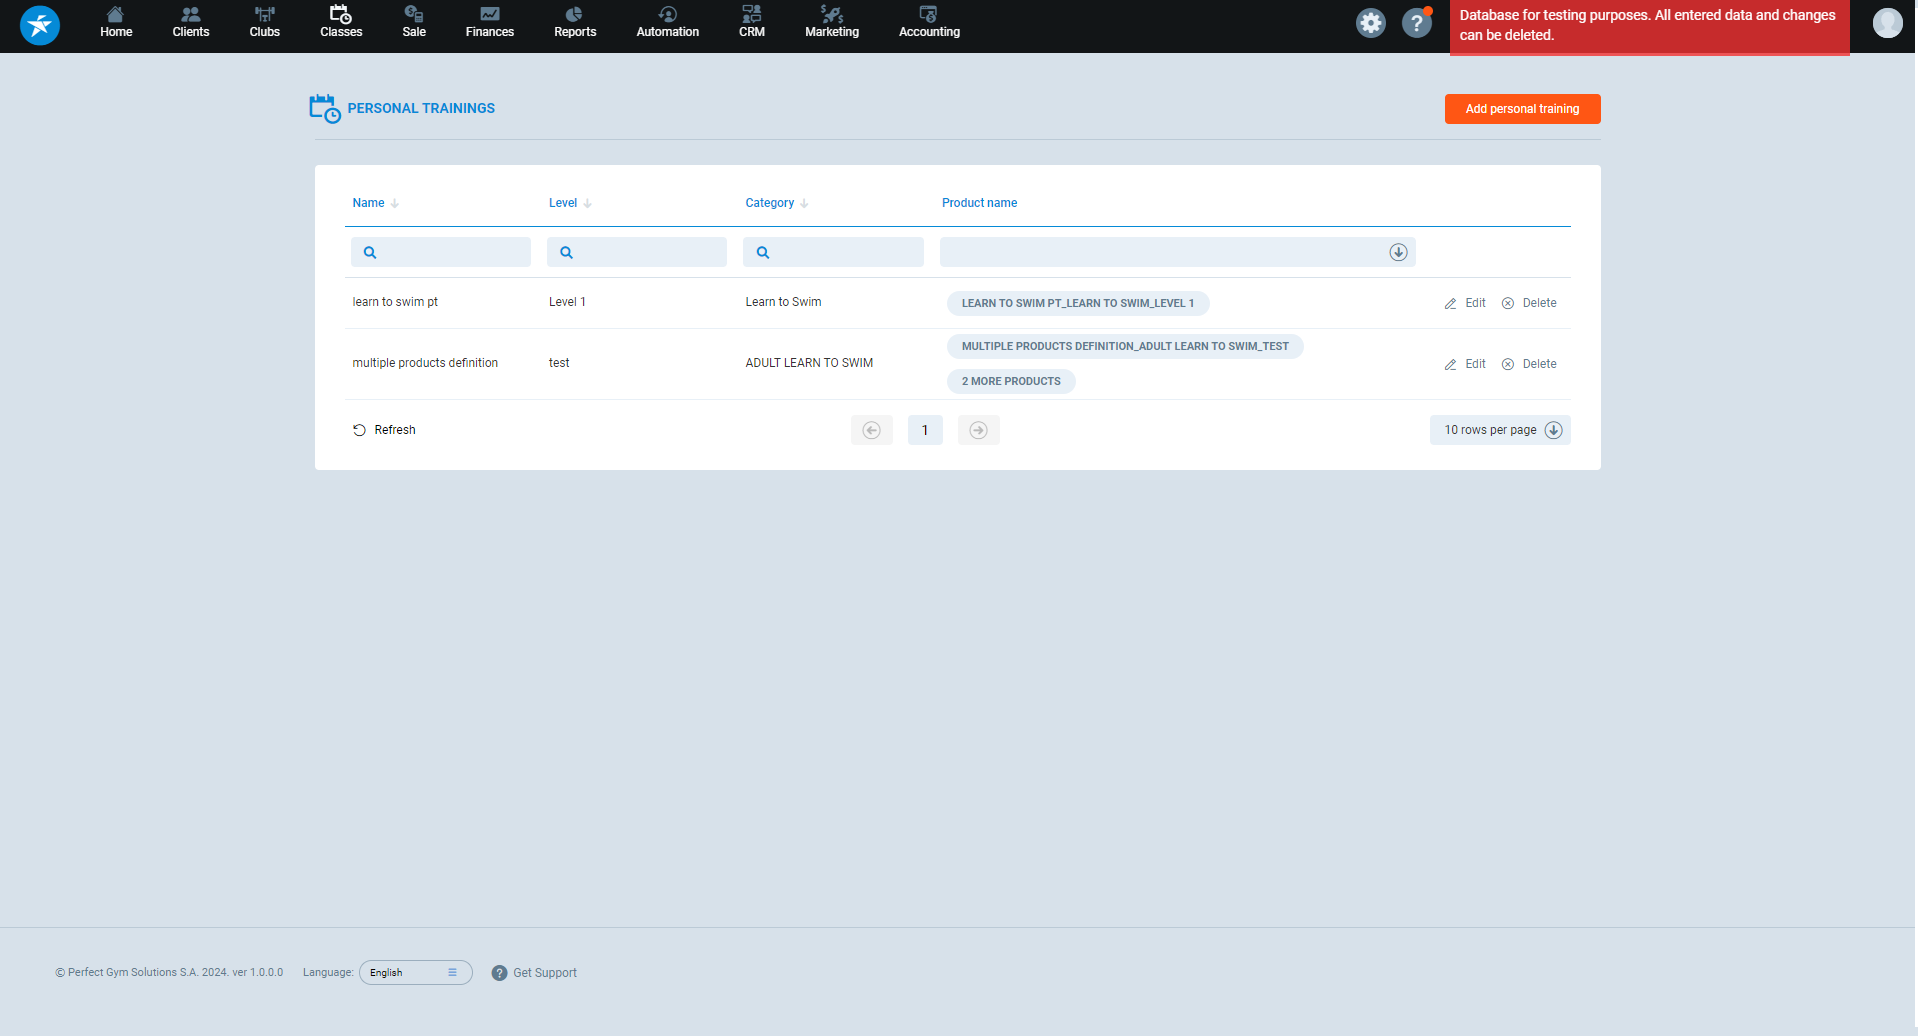The width and height of the screenshot is (1918, 1036).
Task: Click the Refresh icon below the table
Action: [359, 430]
